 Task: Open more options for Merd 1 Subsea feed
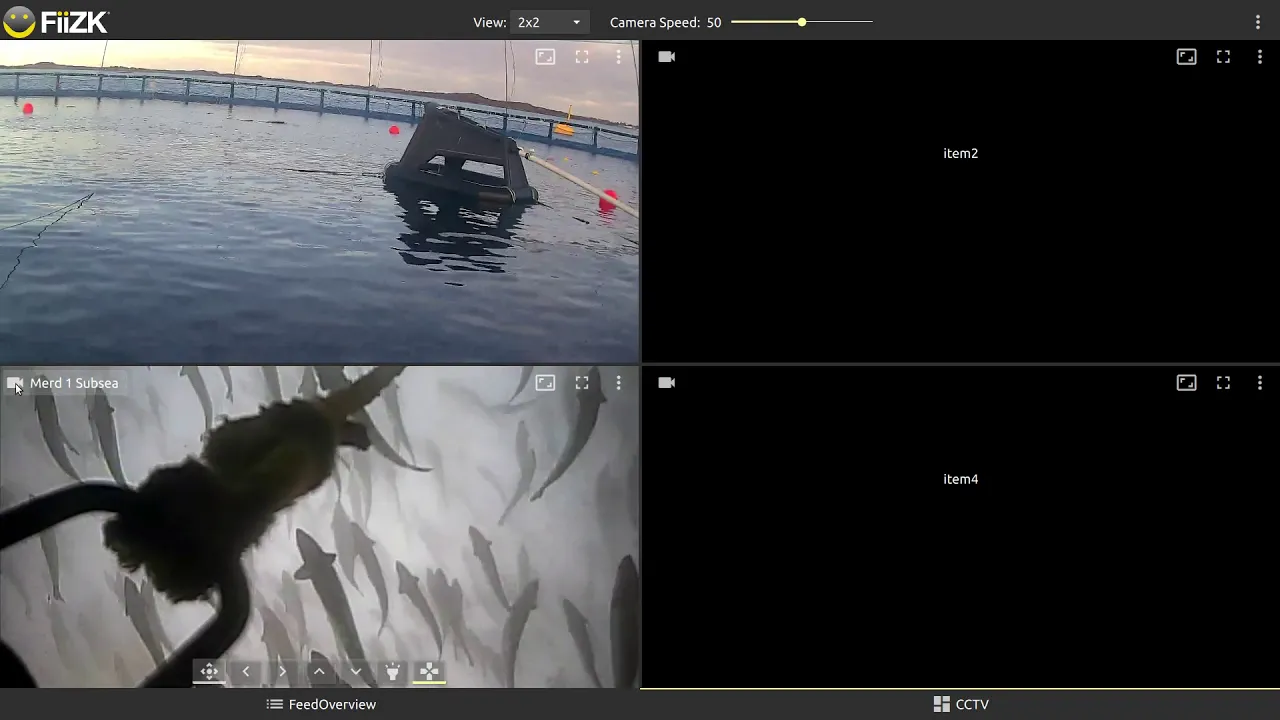pyautogui.click(x=619, y=383)
